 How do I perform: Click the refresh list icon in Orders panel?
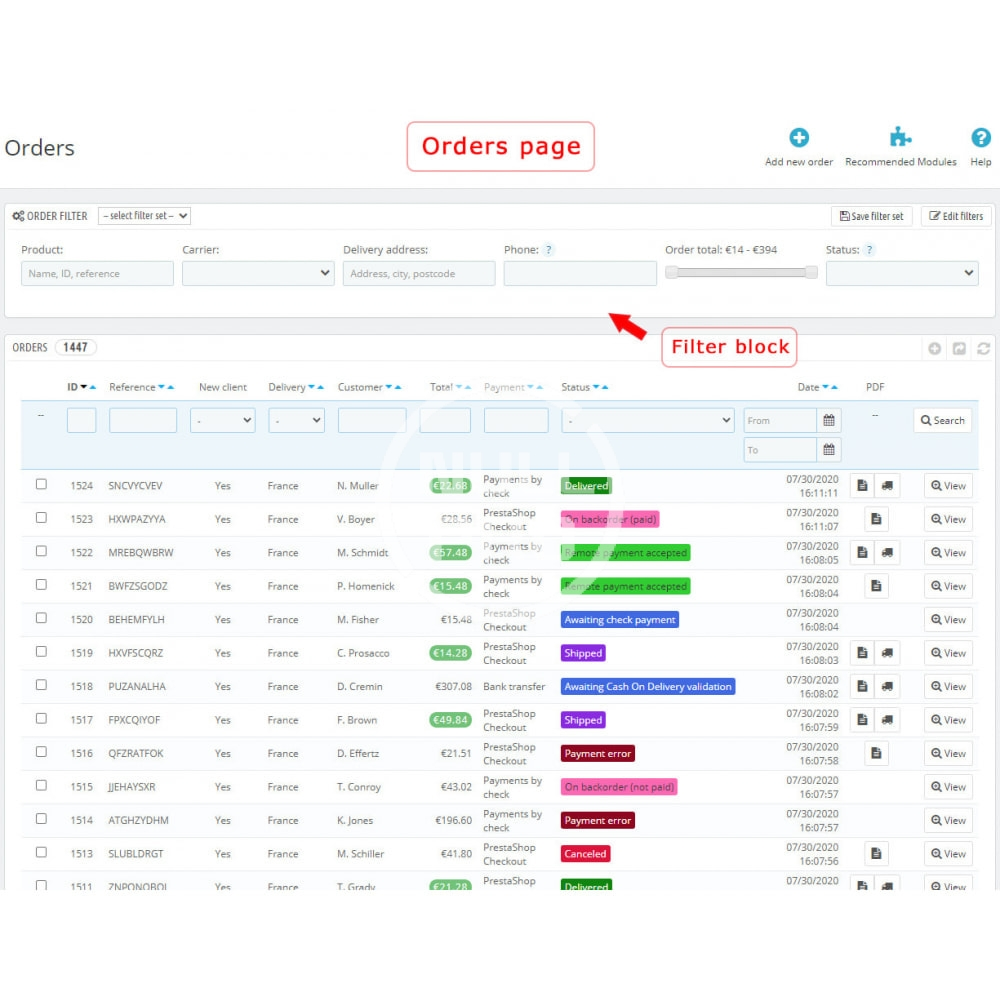(x=983, y=348)
